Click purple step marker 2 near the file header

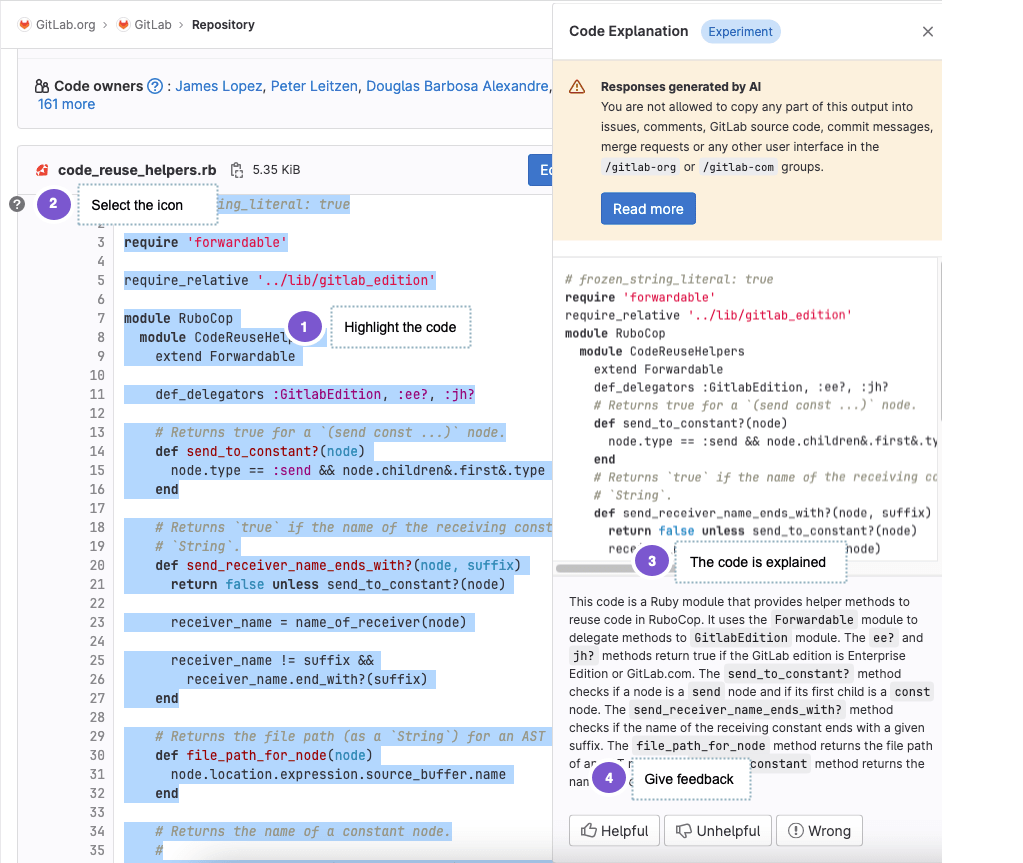[x=53, y=204]
